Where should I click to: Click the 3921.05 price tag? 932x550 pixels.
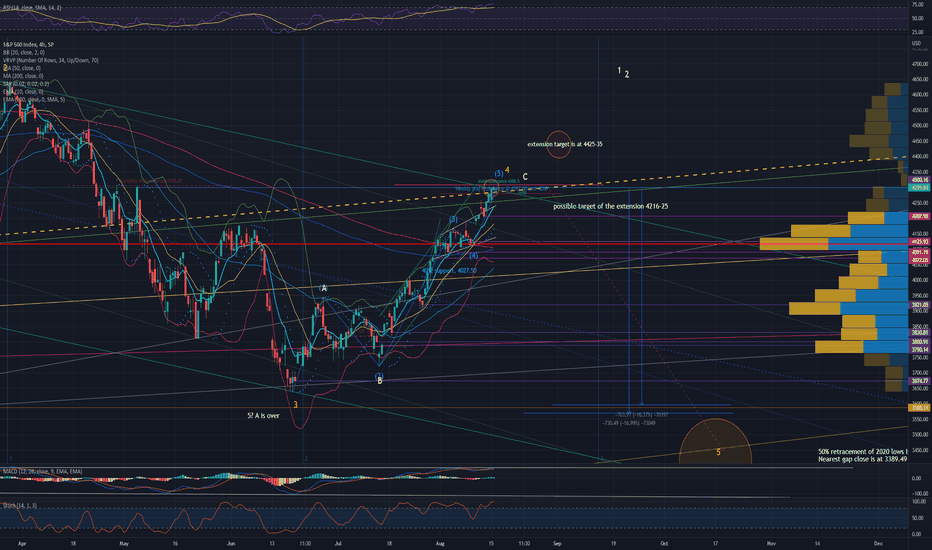(x=920, y=304)
